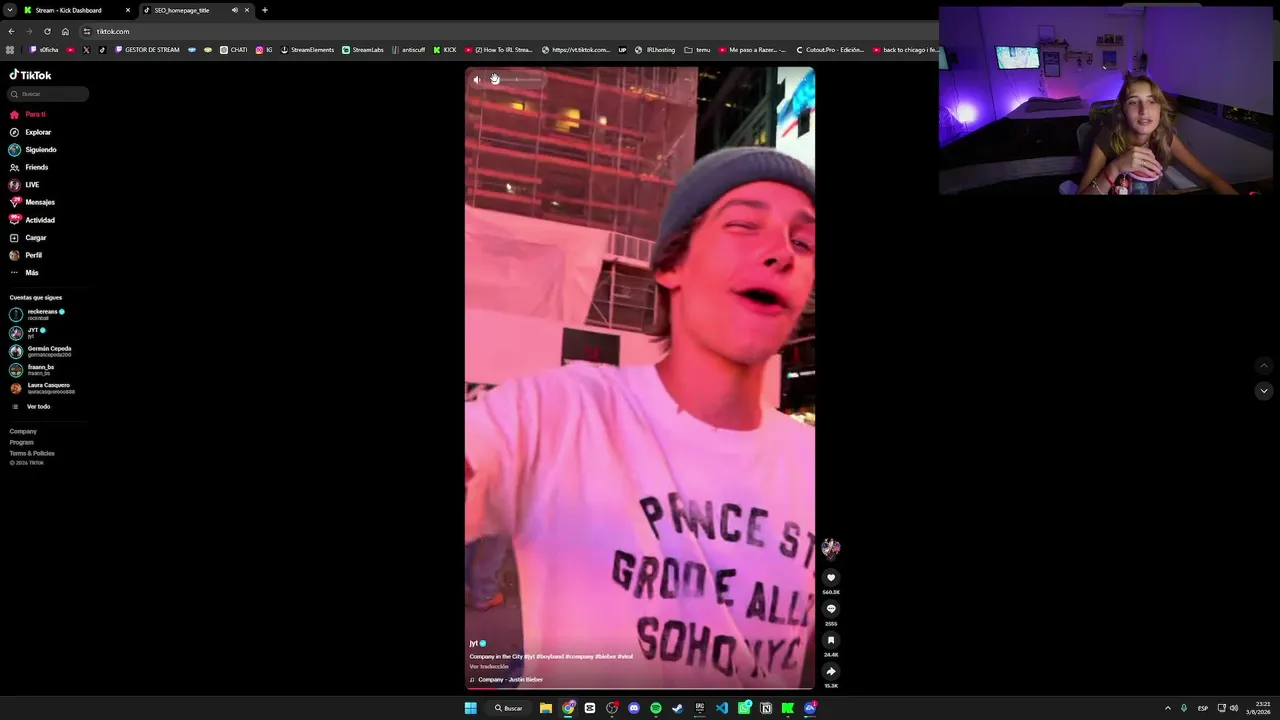Viewport: 1280px width, 720px height.
Task: Go to the next video with down arrow
Action: coord(1264,391)
